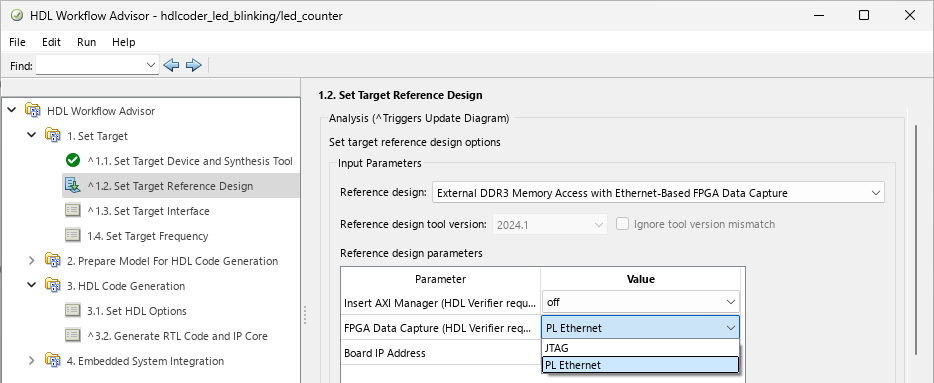Screen dimensions: 934x383
Task: Click the find next (right arrow) icon
Action: [194, 65]
